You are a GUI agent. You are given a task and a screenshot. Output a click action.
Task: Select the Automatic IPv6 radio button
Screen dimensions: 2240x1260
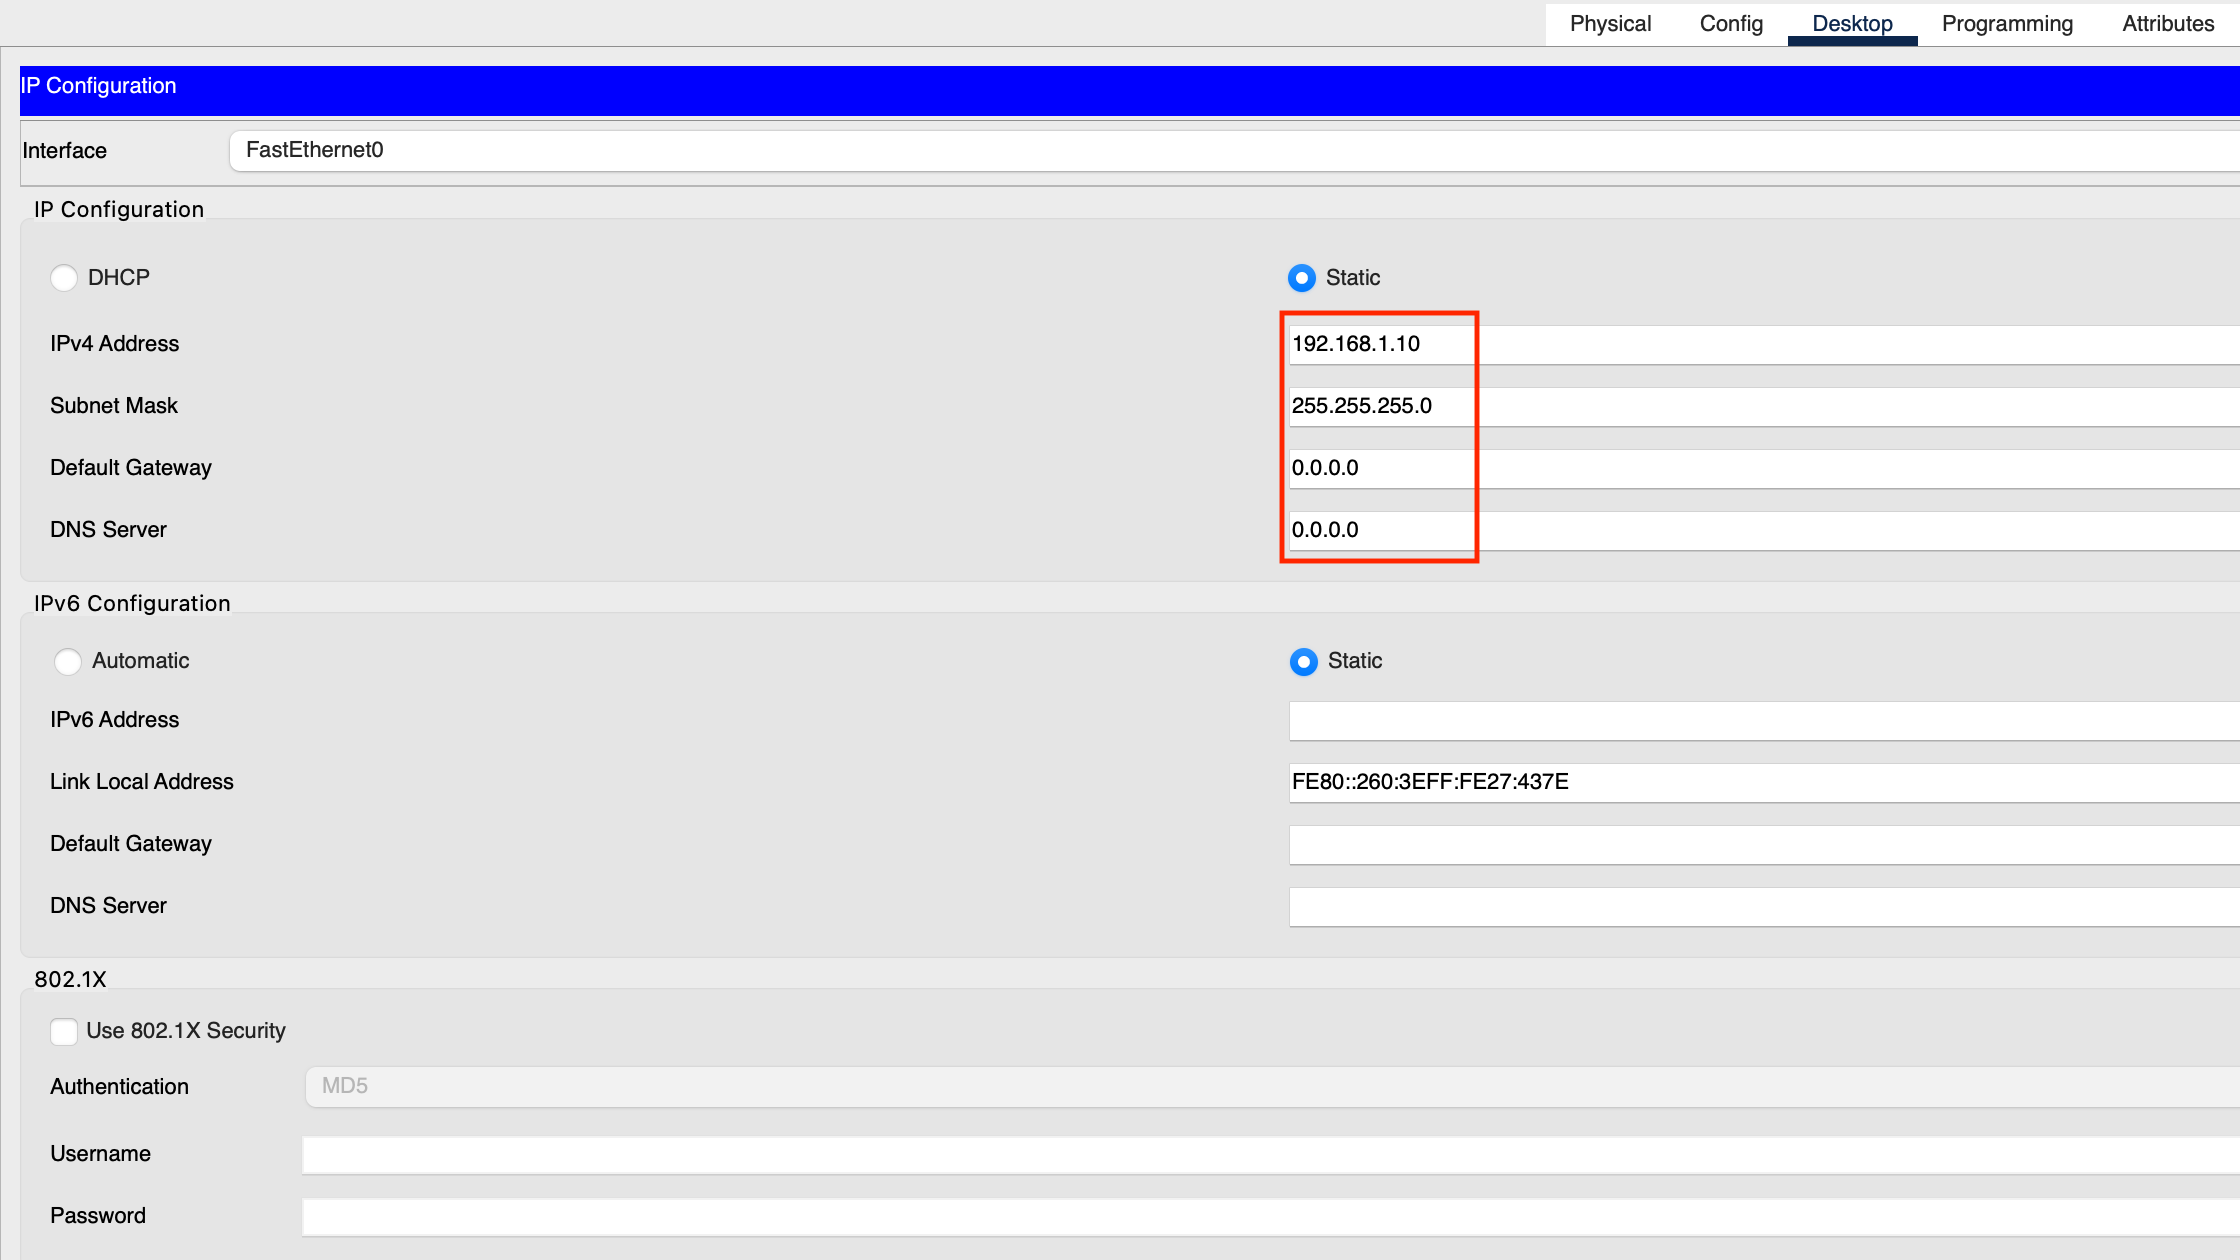pyautogui.click(x=68, y=661)
